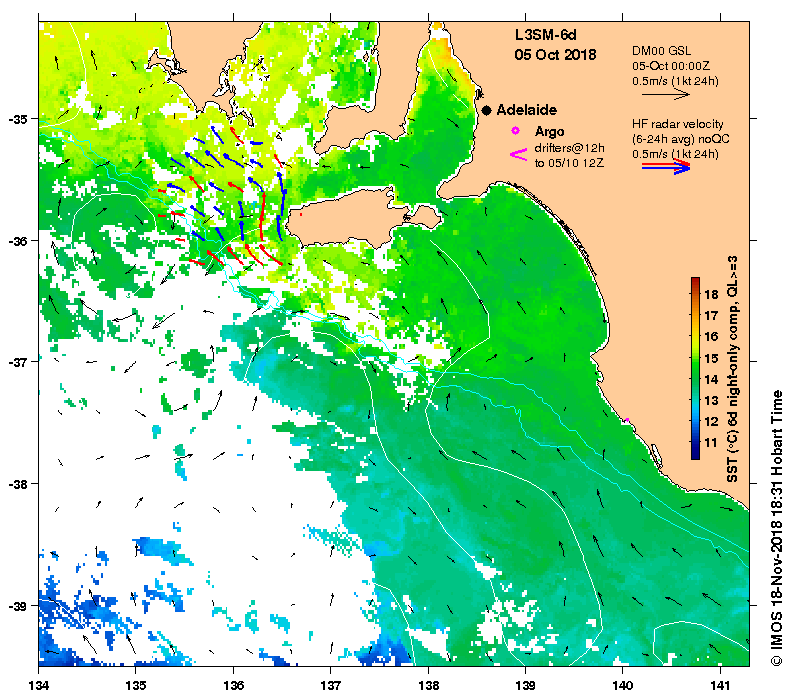Screen dimensions: 791x700
Task: Click the latitude label -39
Action: pyautogui.click(x=17, y=605)
